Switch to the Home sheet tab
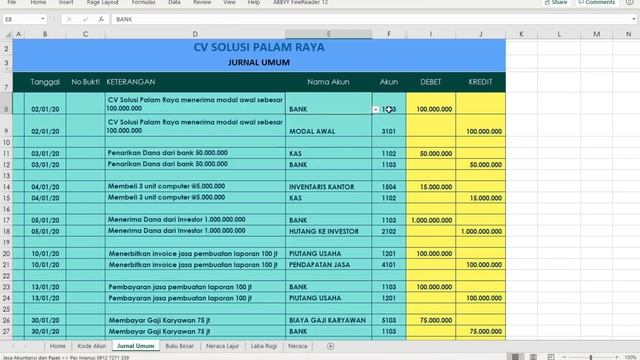This screenshot has height=360, width=640. [x=58, y=346]
